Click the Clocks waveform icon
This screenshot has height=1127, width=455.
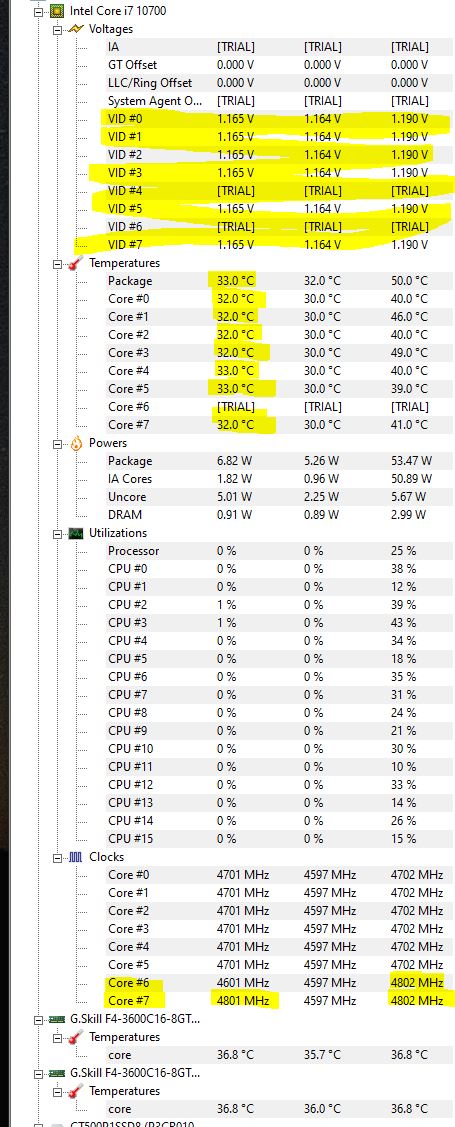click(76, 857)
